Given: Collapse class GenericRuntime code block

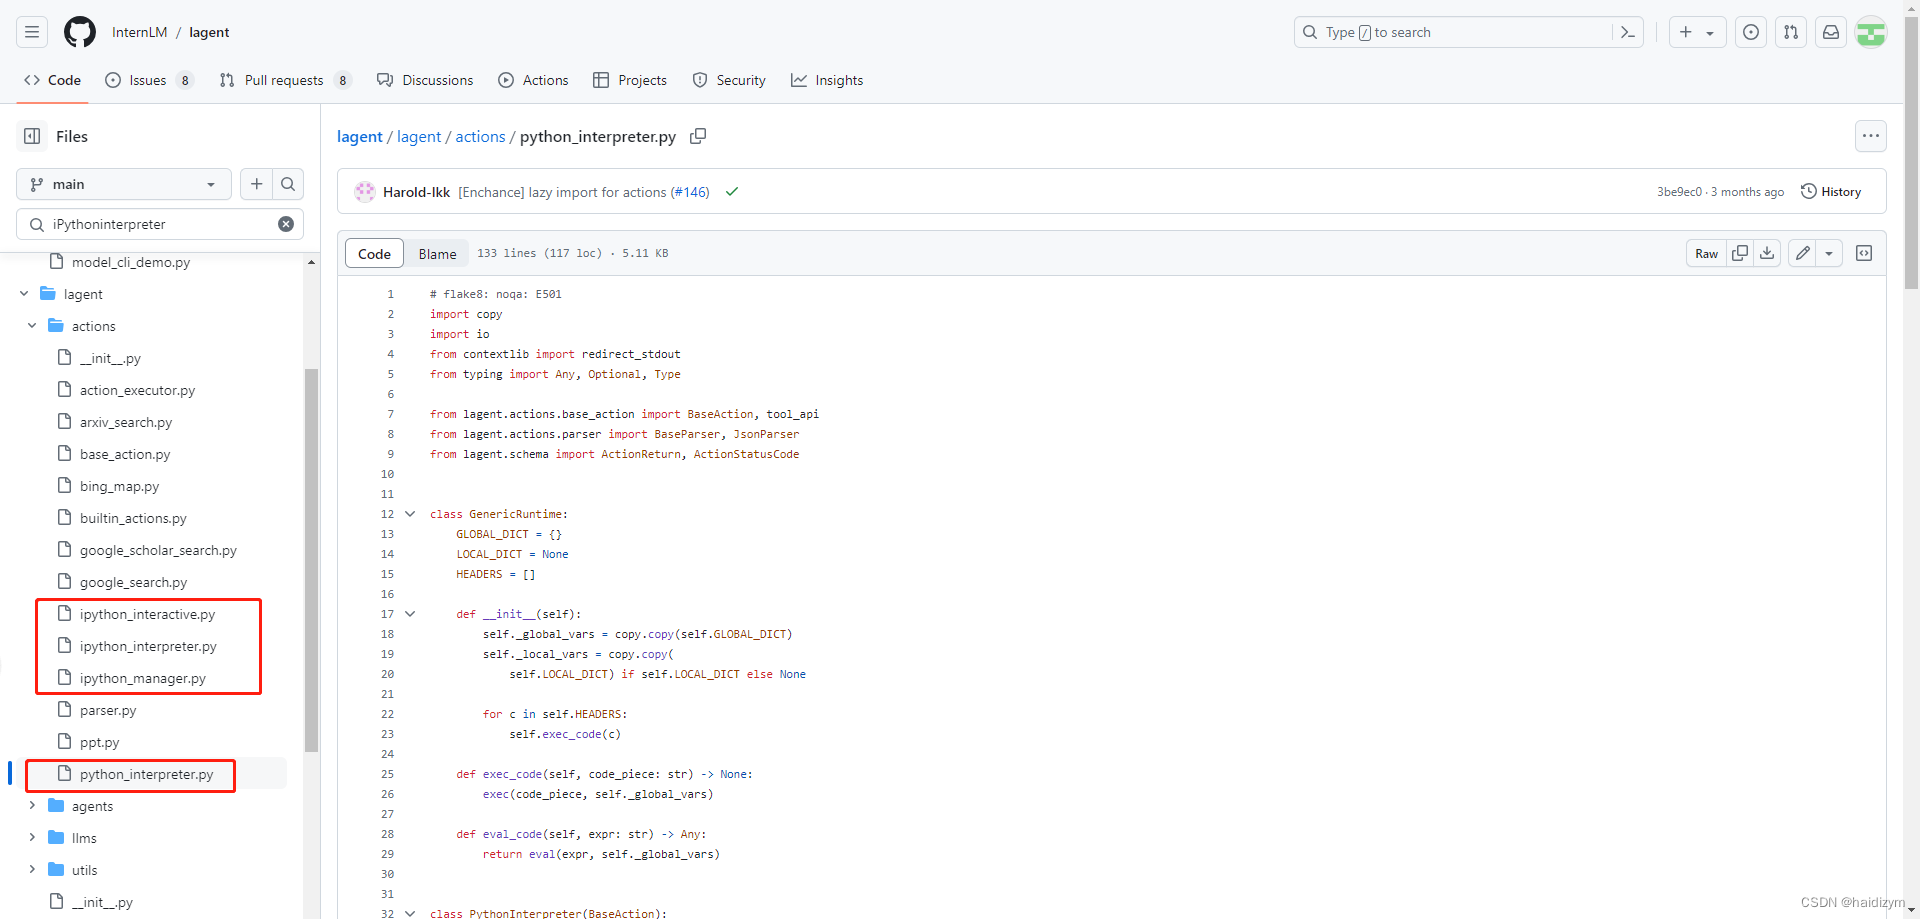Looking at the screenshot, I should coord(410,514).
